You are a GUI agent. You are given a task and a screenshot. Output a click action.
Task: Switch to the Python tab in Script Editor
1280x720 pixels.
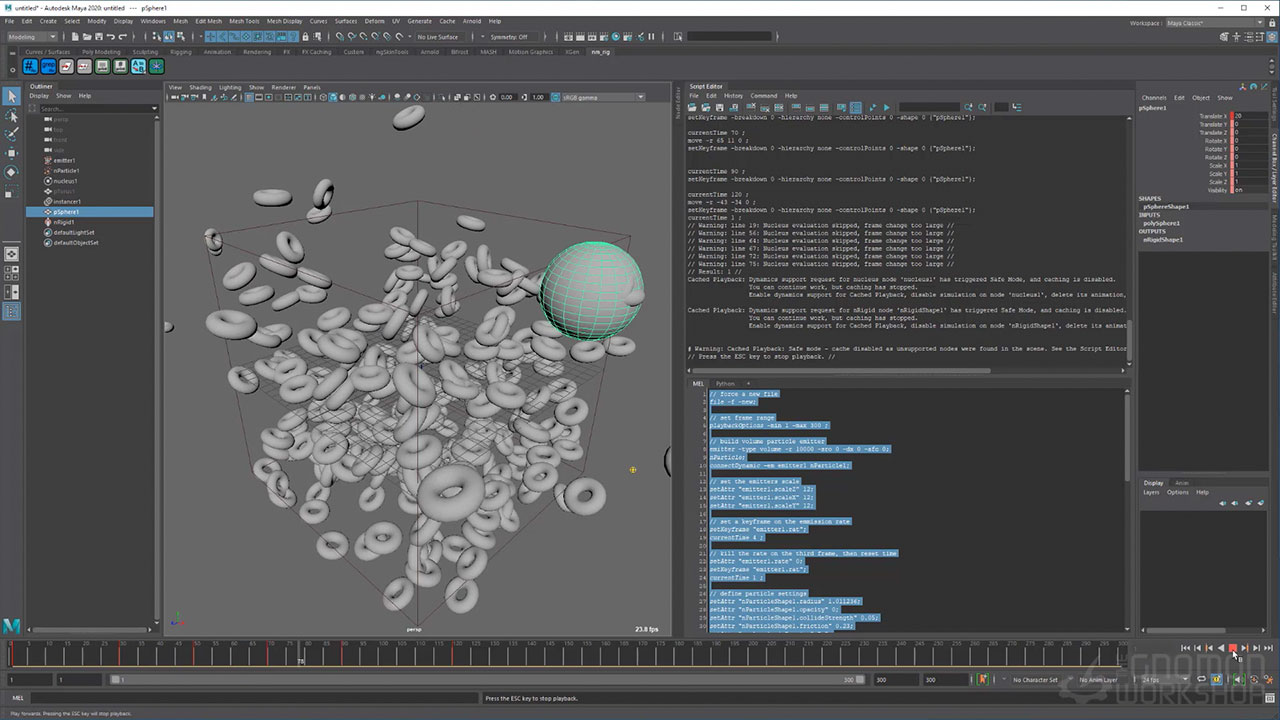pos(724,383)
